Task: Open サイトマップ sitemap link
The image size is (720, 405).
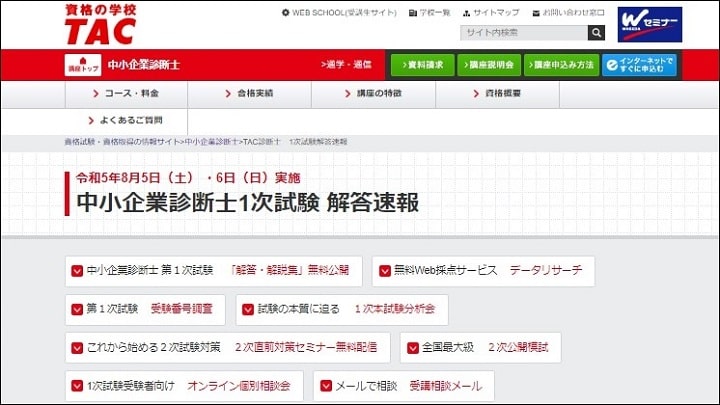Action: click(491, 13)
